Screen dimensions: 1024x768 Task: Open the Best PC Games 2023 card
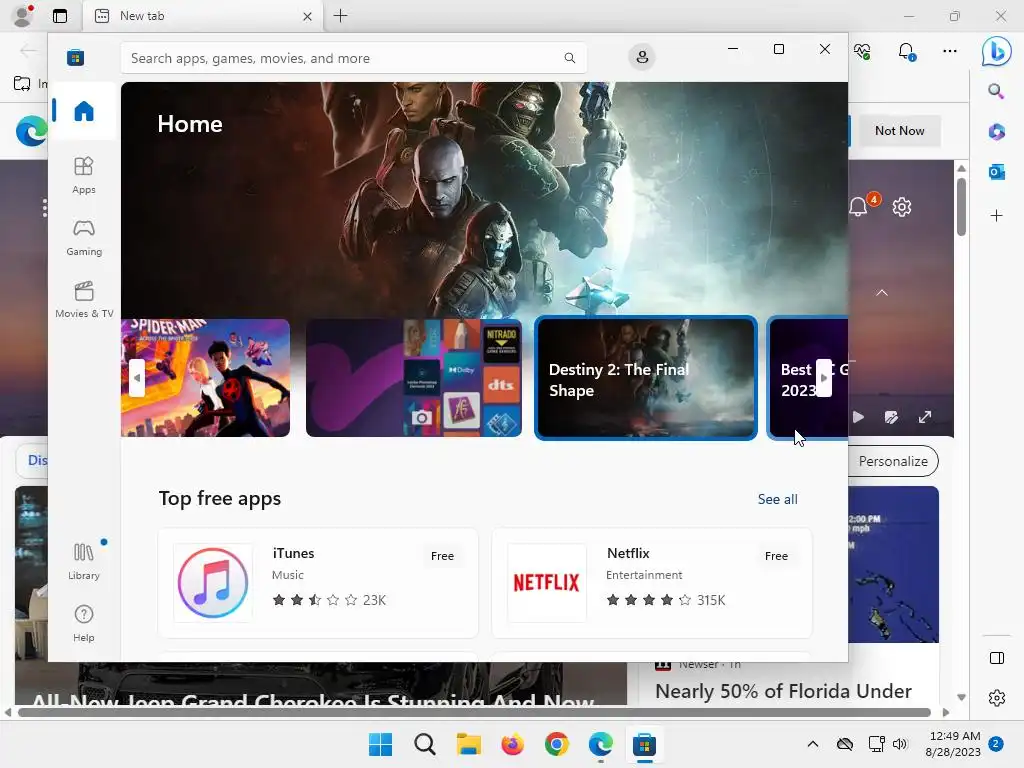point(808,377)
